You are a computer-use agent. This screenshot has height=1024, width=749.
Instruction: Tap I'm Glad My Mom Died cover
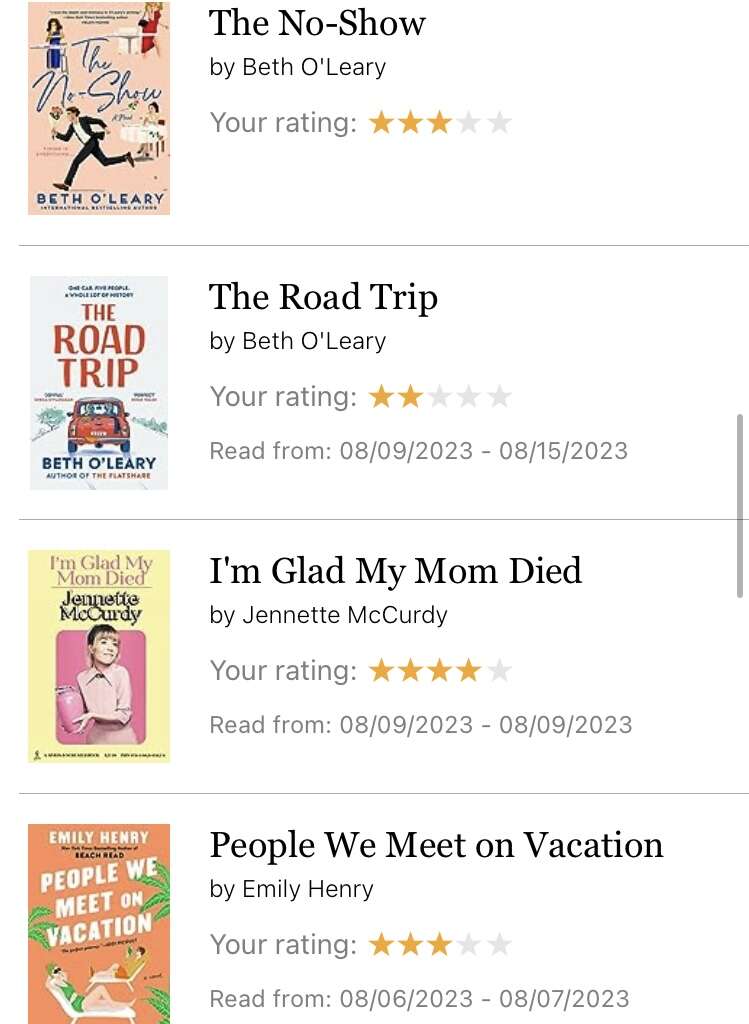point(99,656)
